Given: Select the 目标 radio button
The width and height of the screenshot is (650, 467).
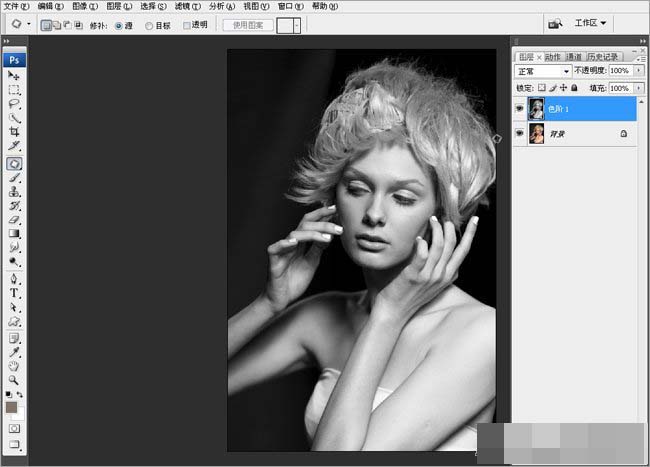Looking at the screenshot, I should [150, 25].
